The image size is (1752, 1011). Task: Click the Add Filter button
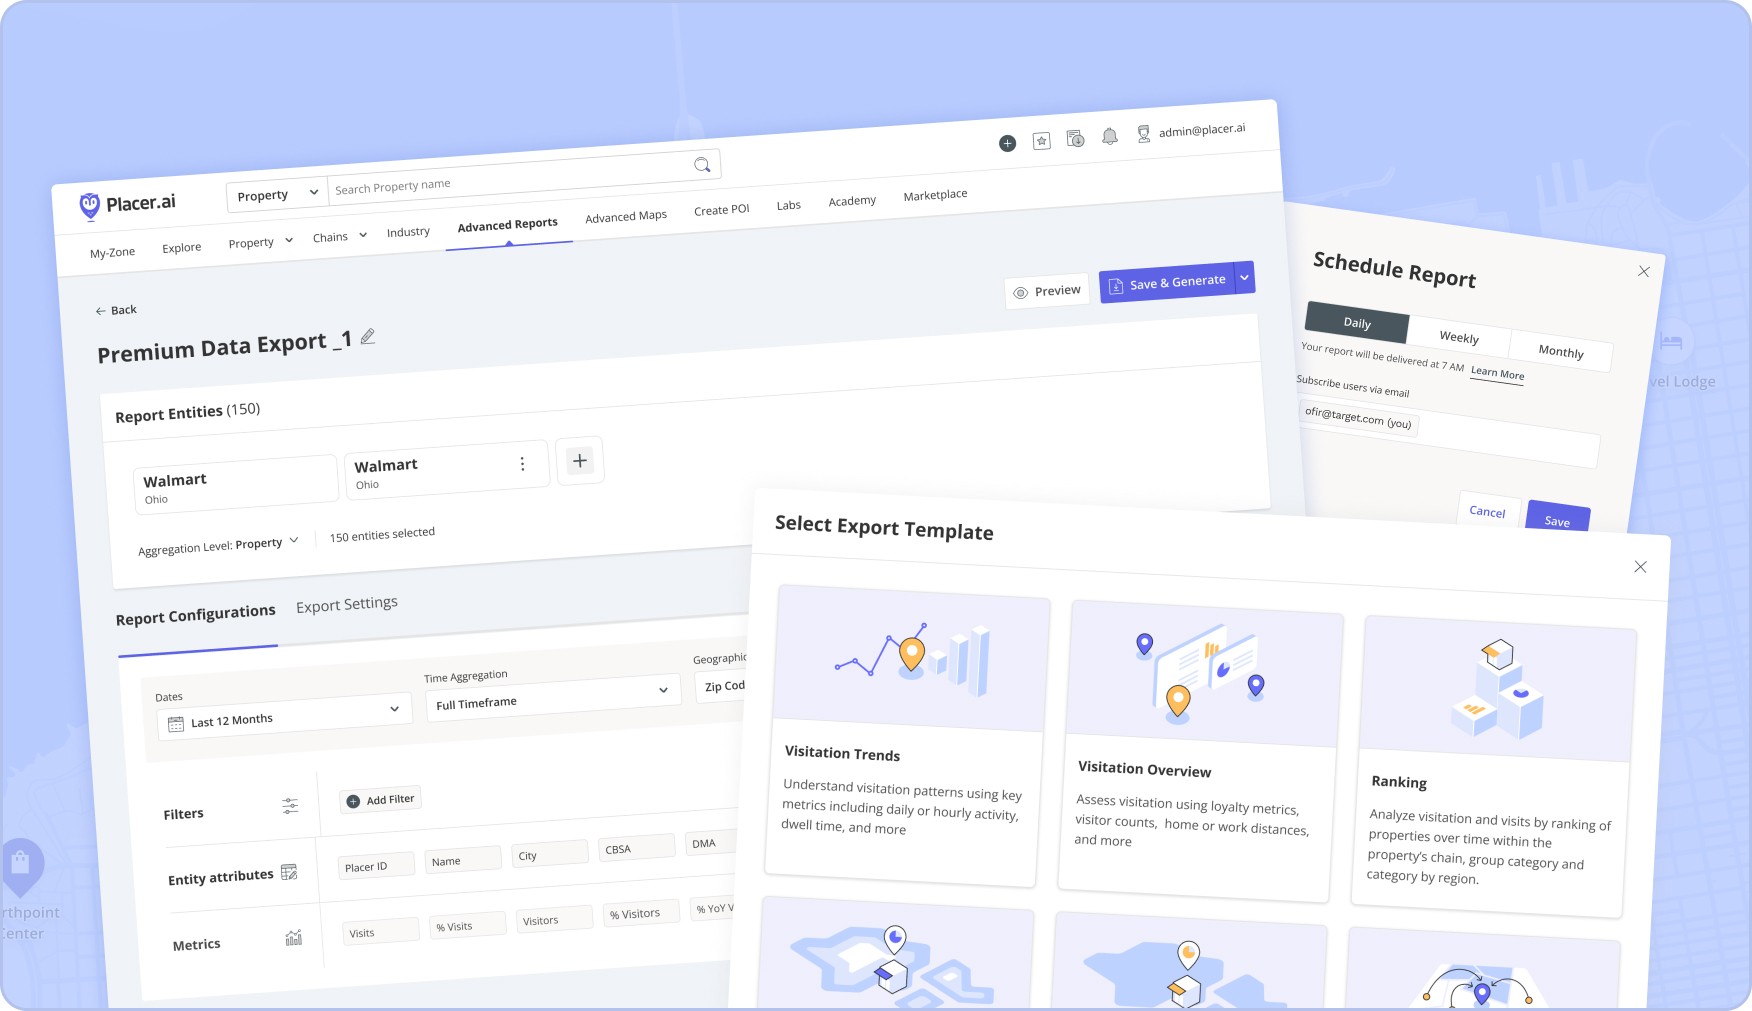[x=380, y=800]
